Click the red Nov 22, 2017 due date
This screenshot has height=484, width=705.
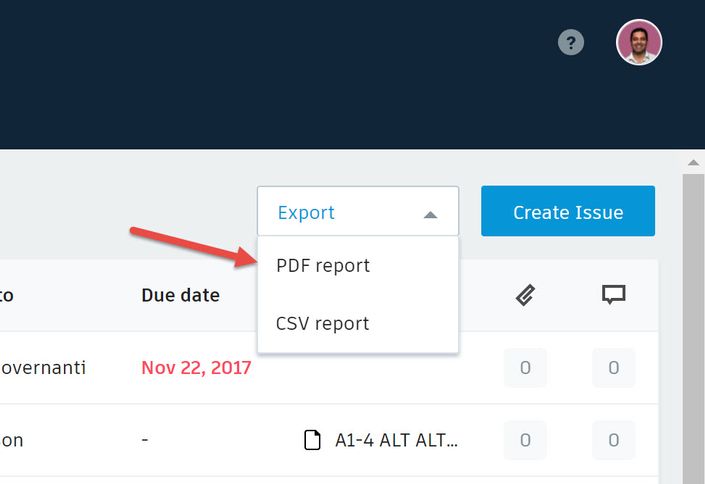[x=196, y=368]
